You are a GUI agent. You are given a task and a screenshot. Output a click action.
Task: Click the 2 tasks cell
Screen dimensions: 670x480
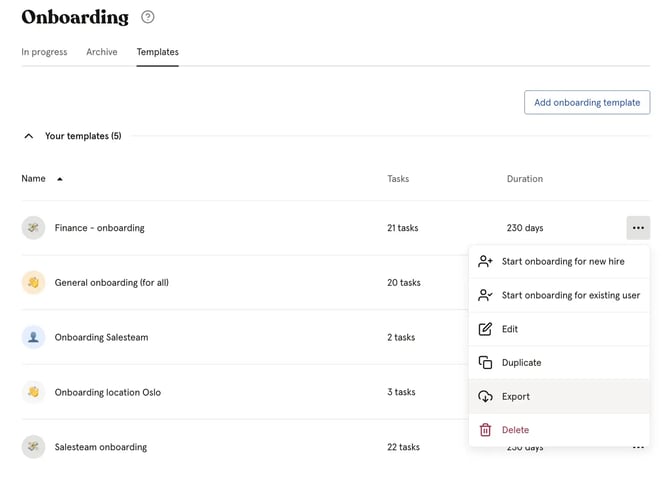[401, 337]
